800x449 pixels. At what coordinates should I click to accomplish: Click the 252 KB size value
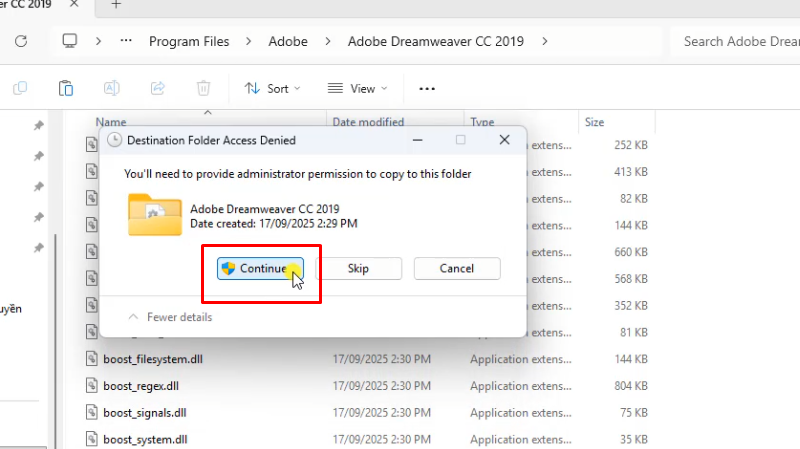(x=631, y=145)
